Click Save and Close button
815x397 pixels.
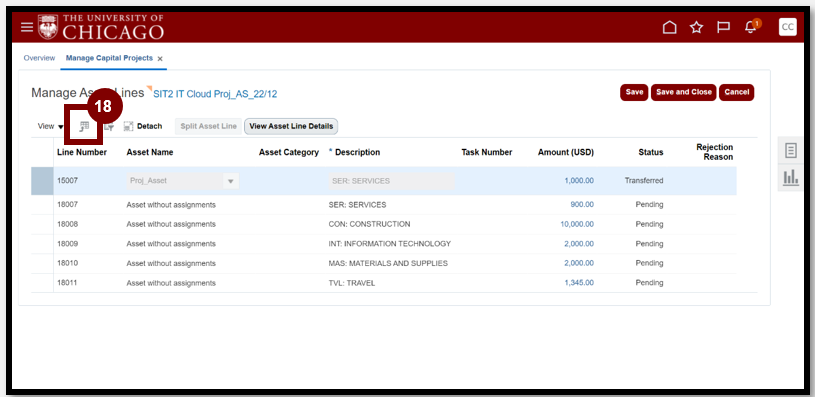[683, 92]
